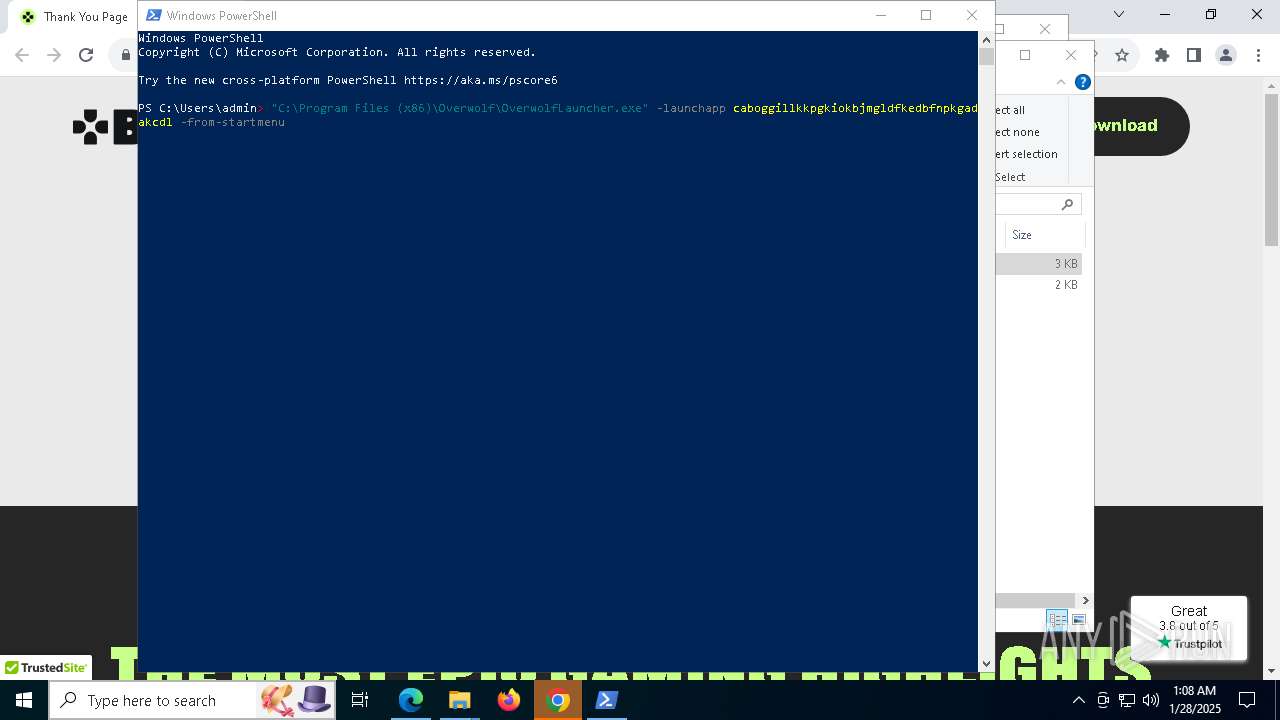
Task: Open Firefox from the taskbar
Action: 509,700
